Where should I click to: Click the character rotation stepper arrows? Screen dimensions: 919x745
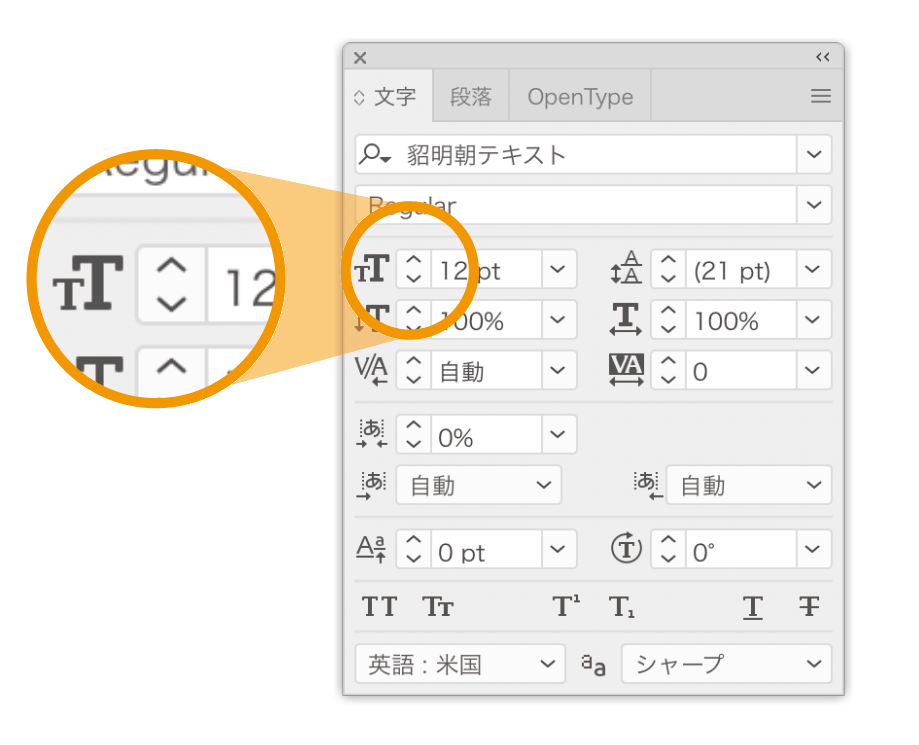click(668, 549)
